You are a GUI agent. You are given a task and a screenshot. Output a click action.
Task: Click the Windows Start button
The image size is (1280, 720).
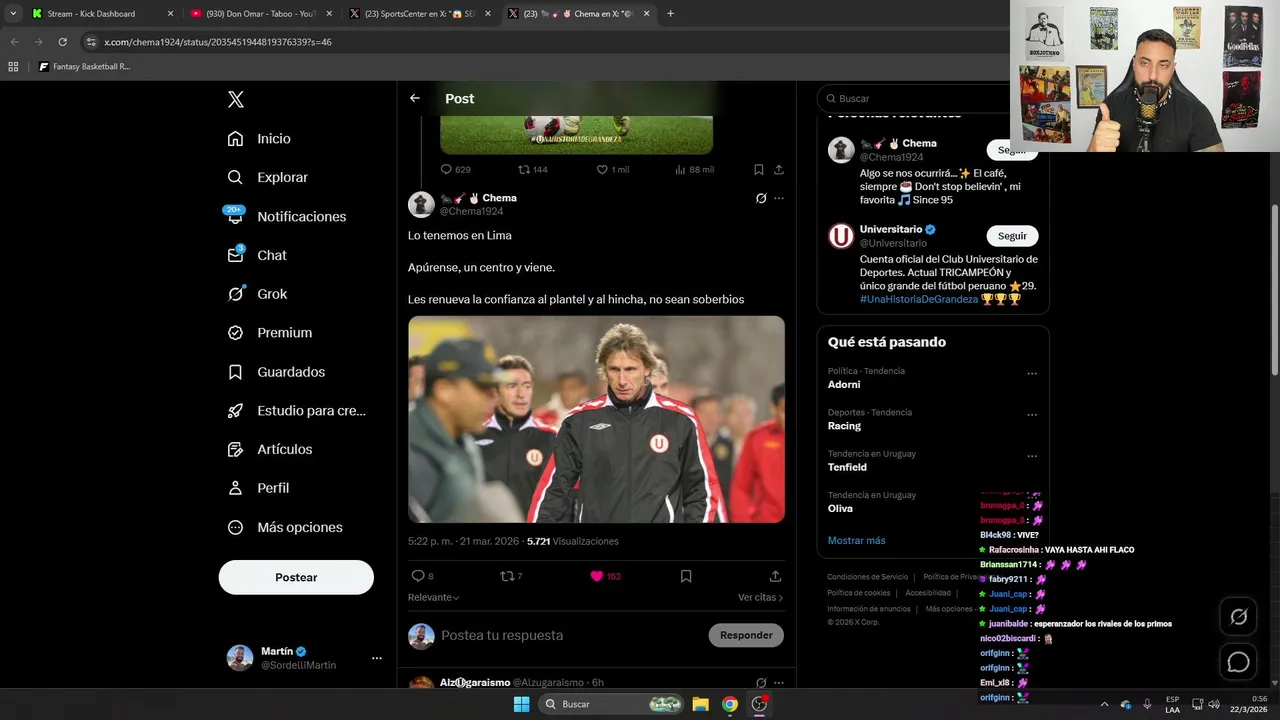click(521, 704)
